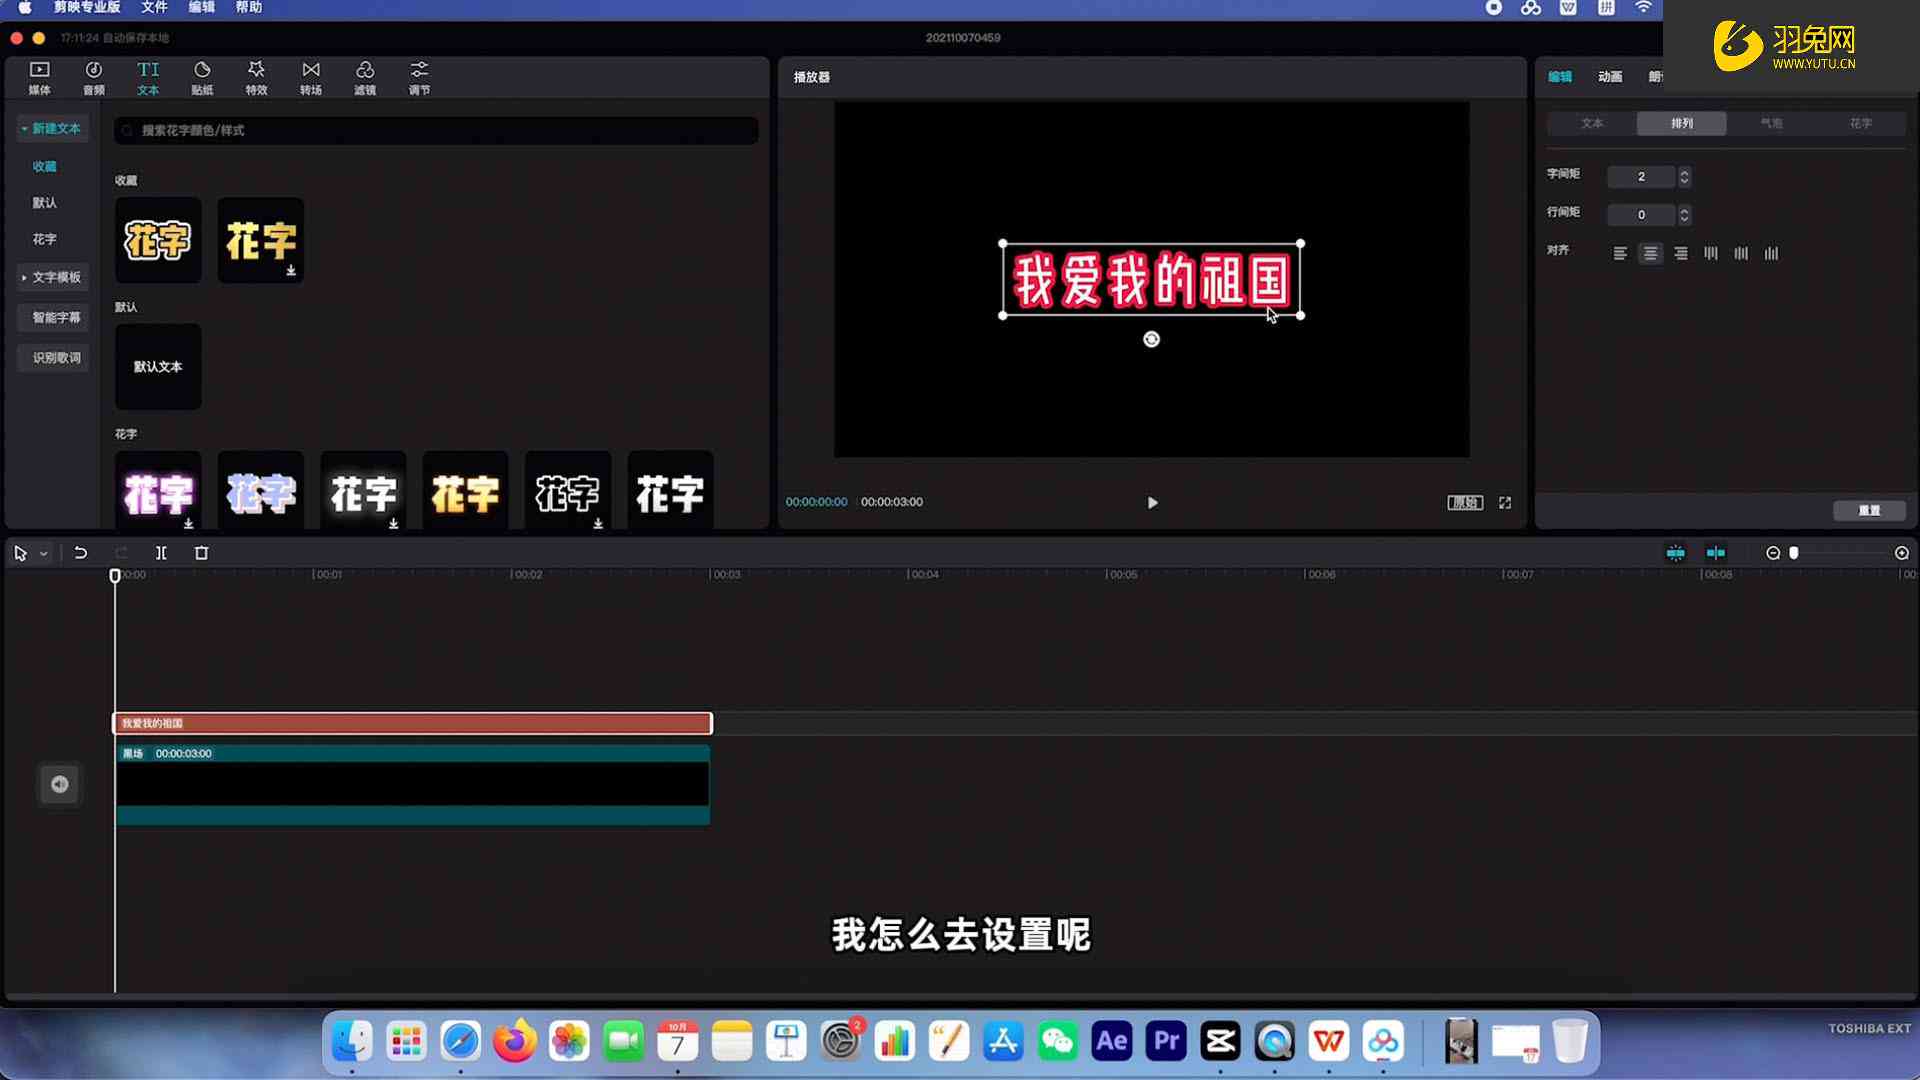Align text to the left
Screen dimensions: 1920x1080
1620,254
